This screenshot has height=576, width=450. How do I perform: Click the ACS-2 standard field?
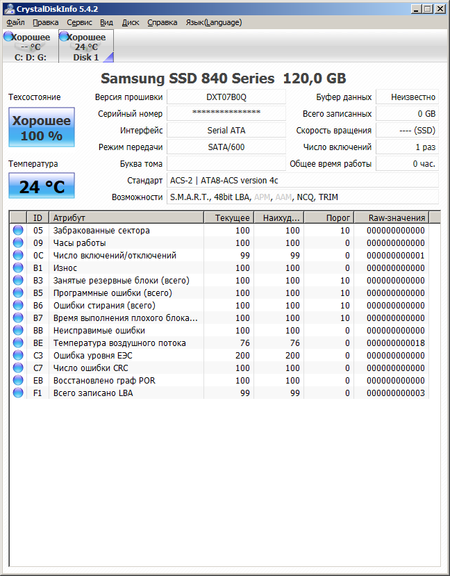(303, 180)
